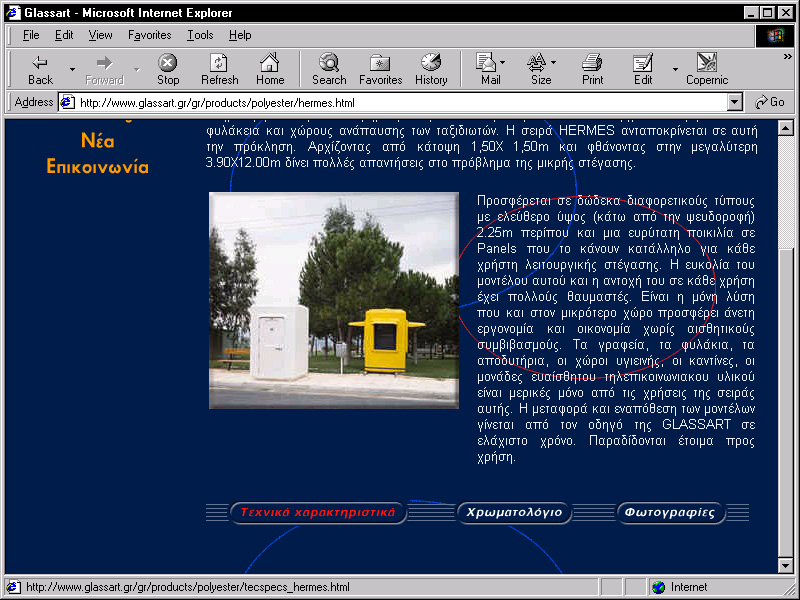Click the Mail toolbar icon

487,69
